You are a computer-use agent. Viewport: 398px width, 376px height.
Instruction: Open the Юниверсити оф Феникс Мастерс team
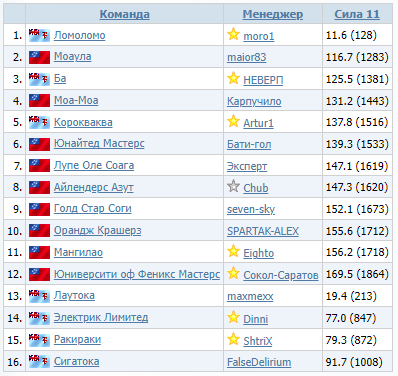137,274
